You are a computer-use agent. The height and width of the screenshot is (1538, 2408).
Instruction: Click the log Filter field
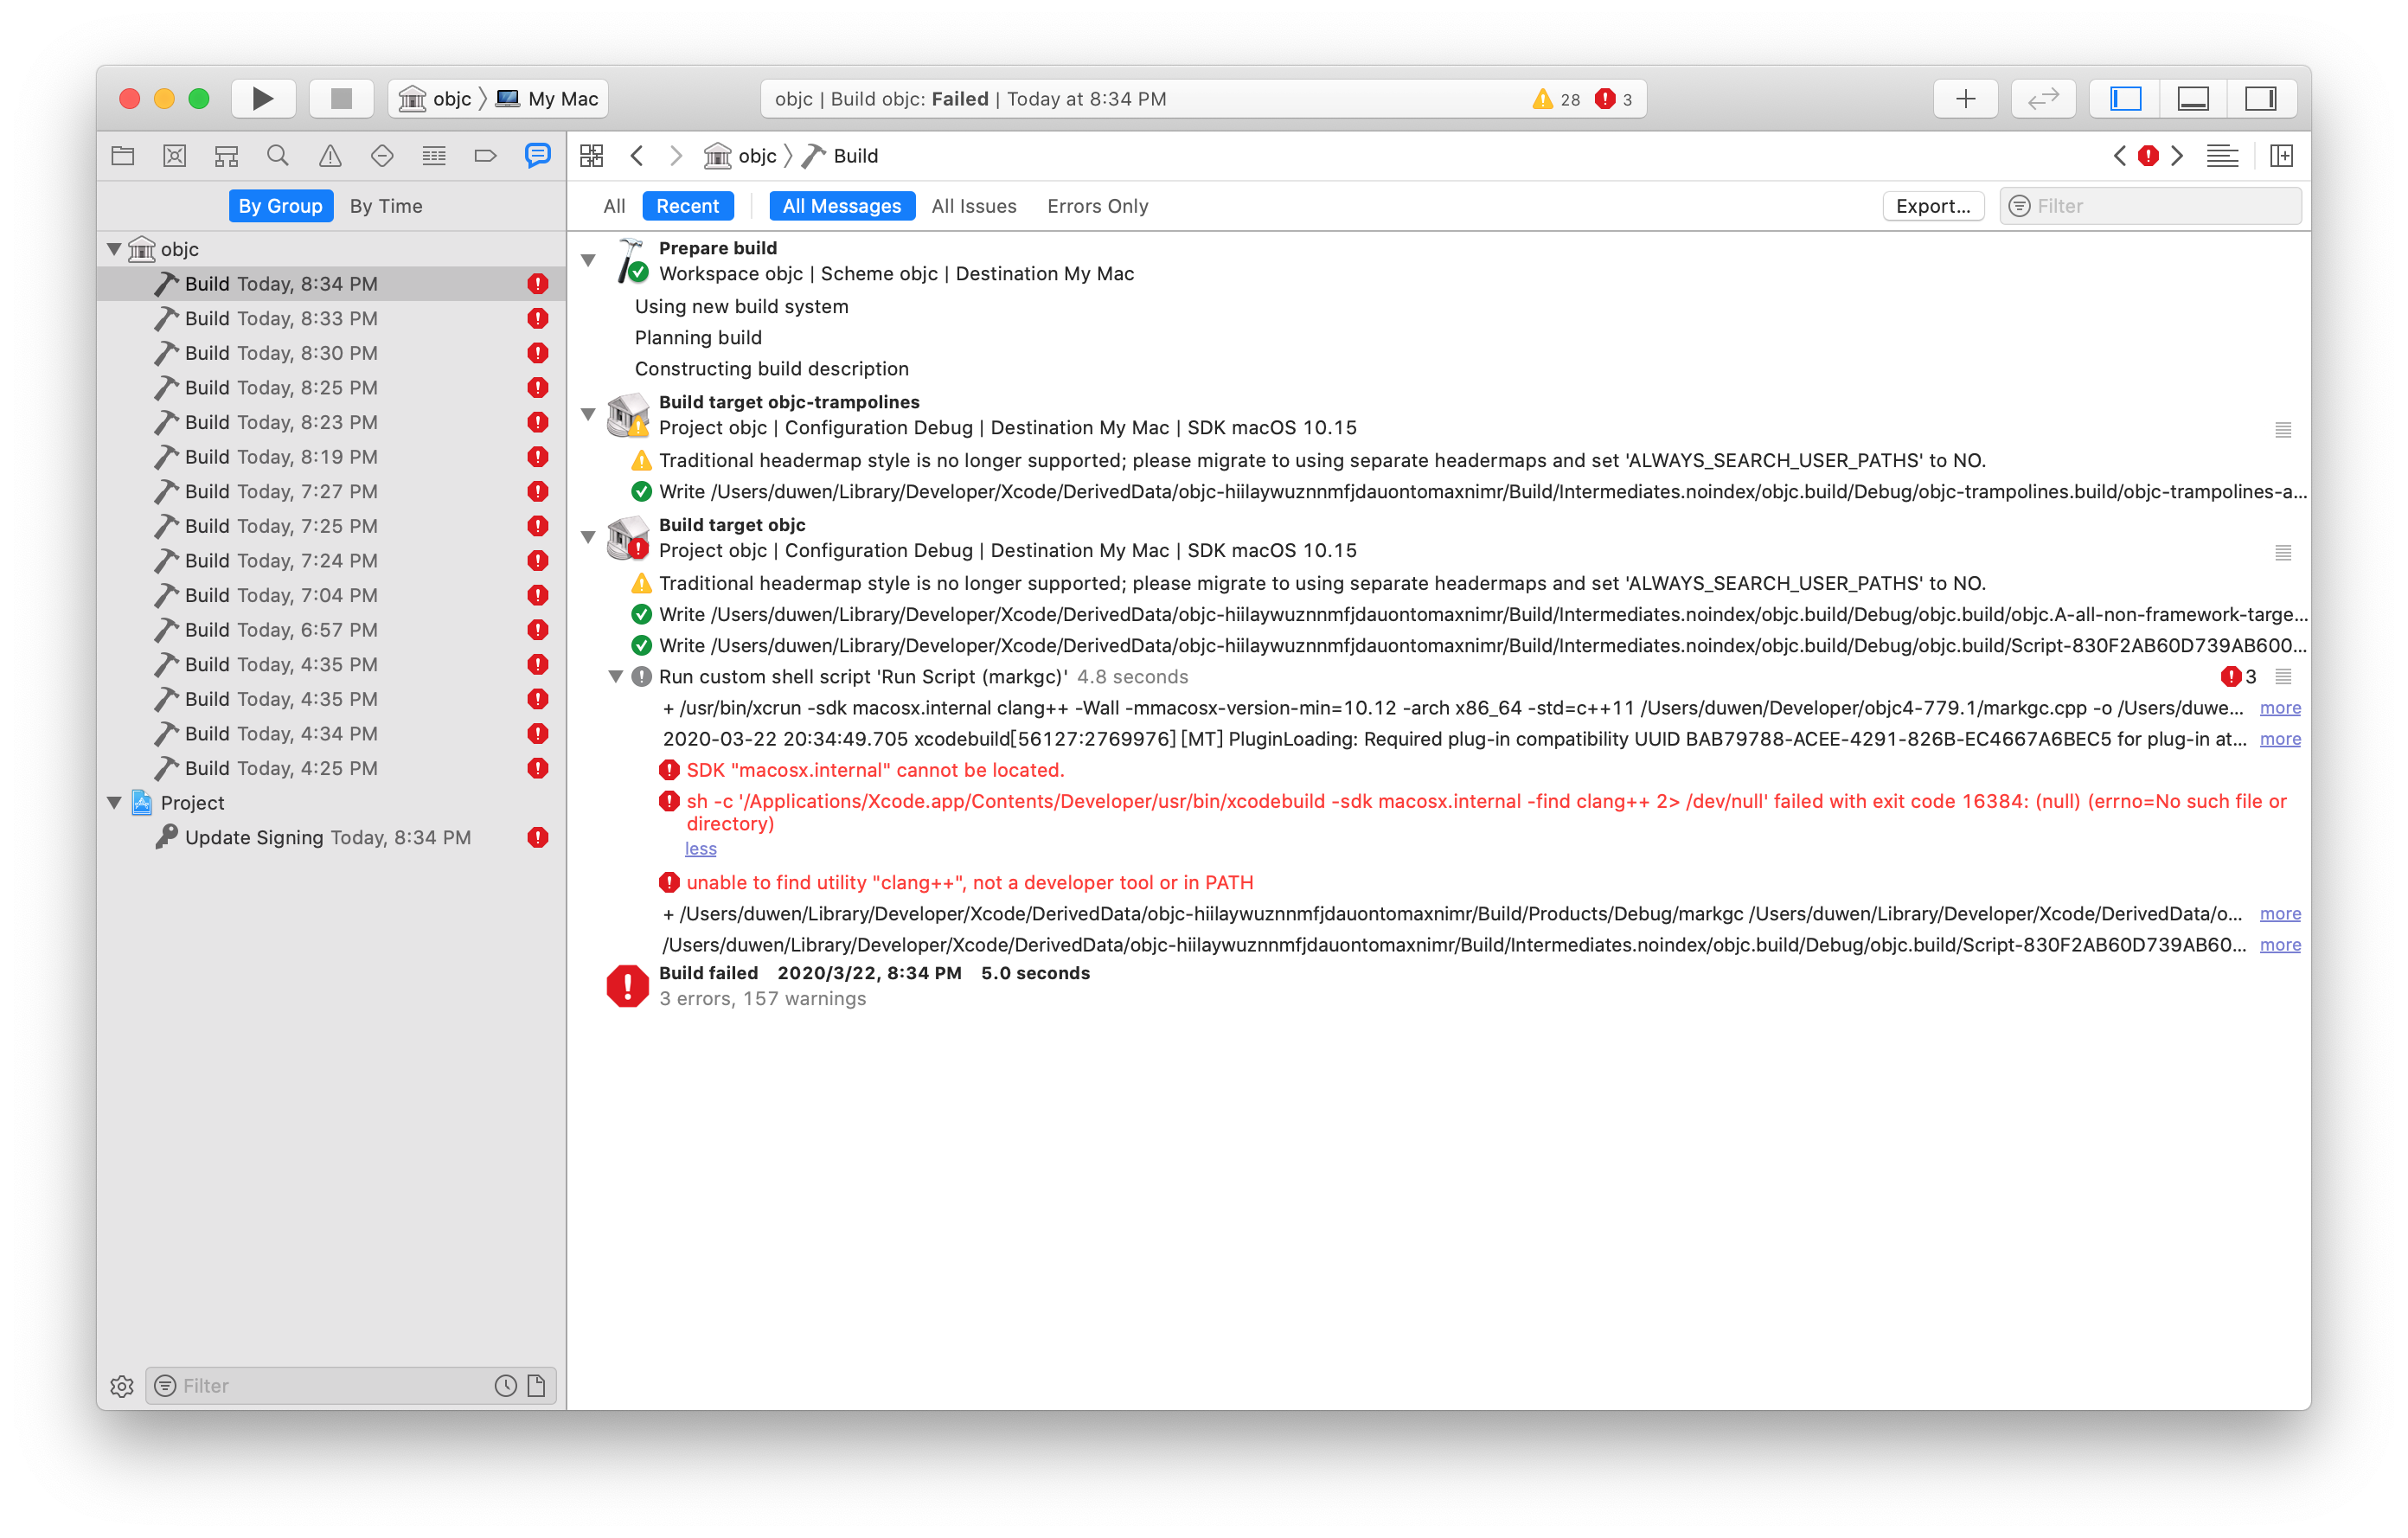click(2150, 206)
